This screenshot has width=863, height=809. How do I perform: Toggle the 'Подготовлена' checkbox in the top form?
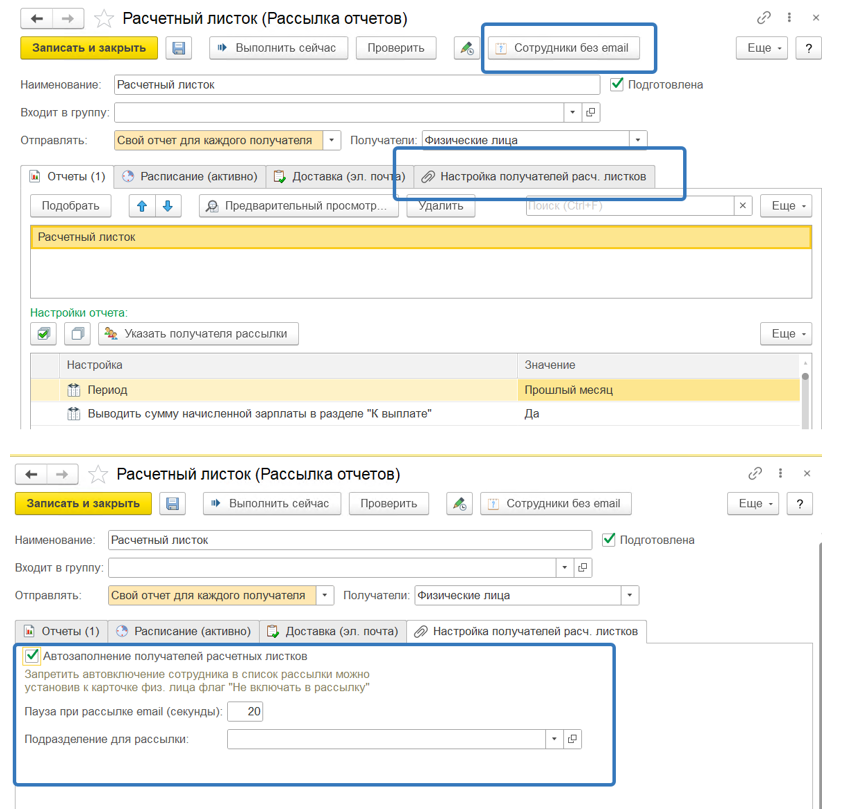[617, 84]
